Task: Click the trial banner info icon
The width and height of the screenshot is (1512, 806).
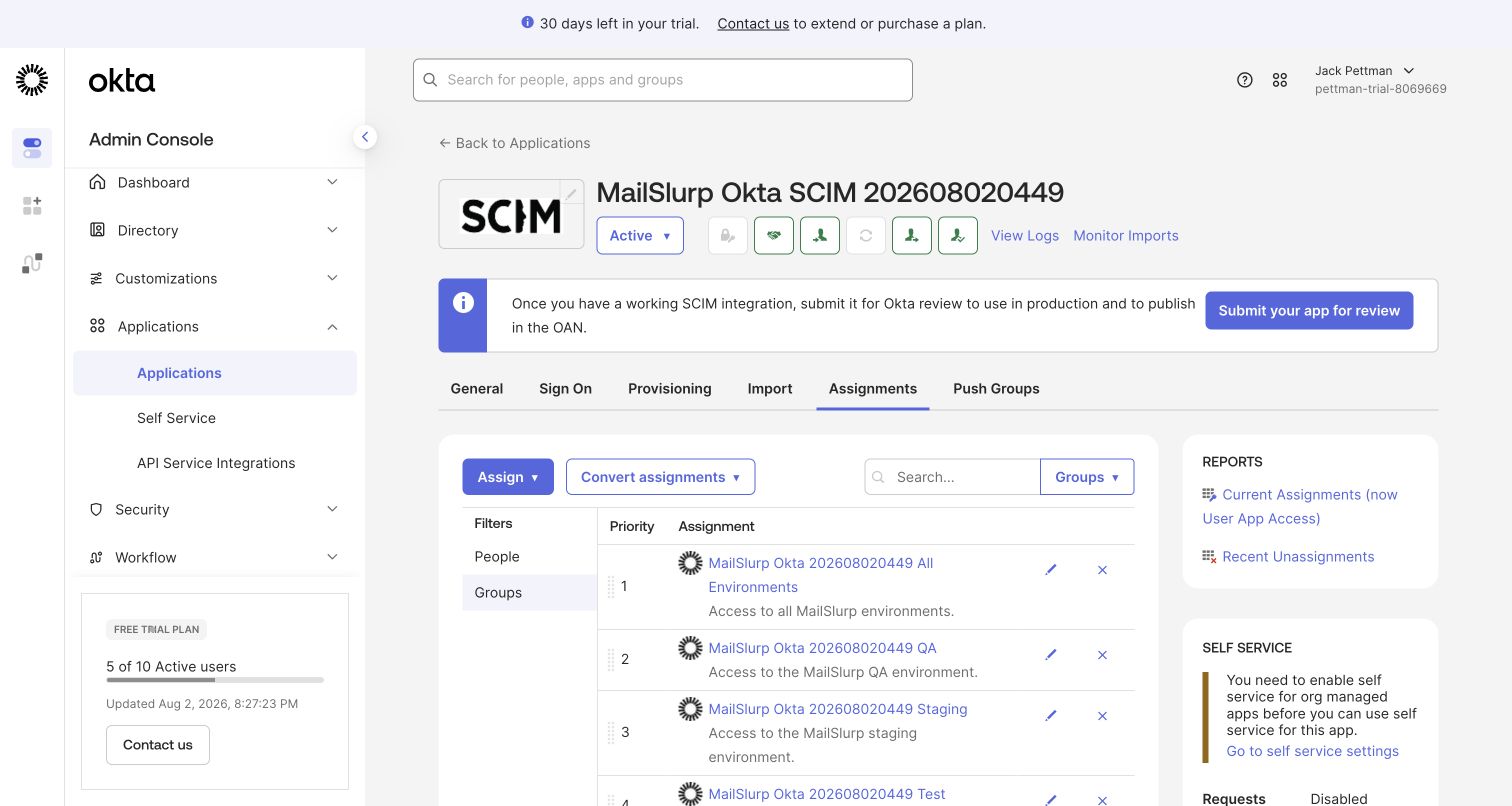Action: click(x=528, y=22)
